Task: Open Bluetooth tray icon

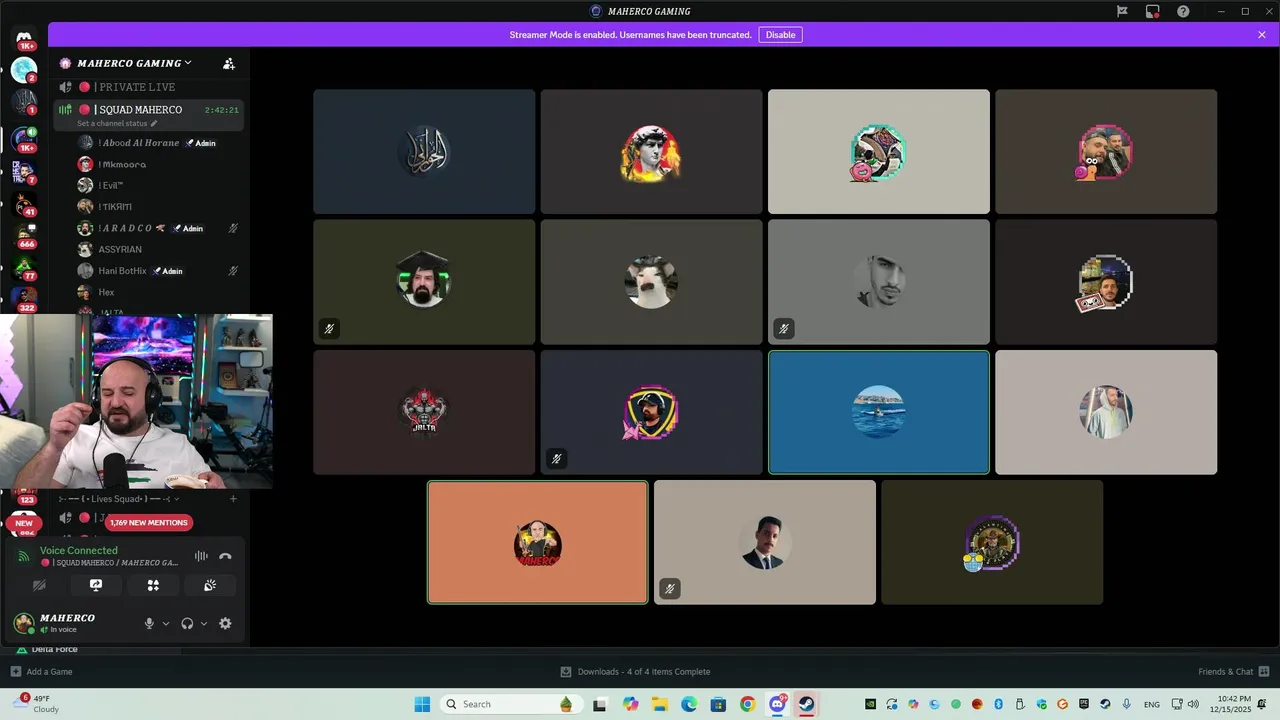Action: click(x=998, y=704)
